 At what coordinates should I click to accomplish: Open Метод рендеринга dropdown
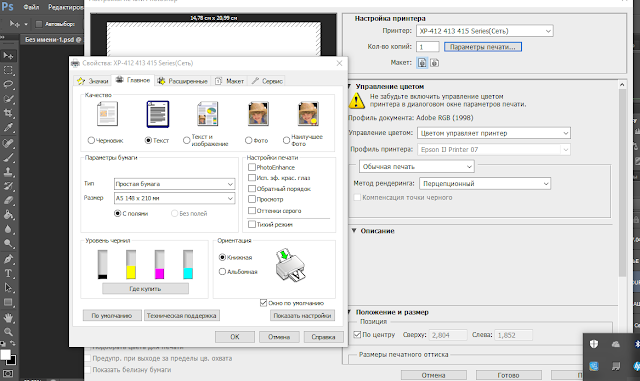tap(485, 184)
